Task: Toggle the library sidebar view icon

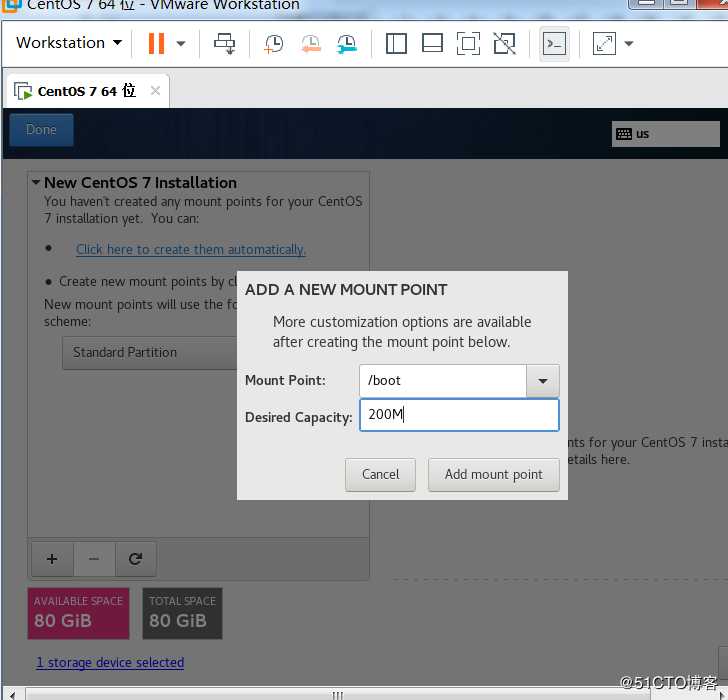Action: point(396,44)
